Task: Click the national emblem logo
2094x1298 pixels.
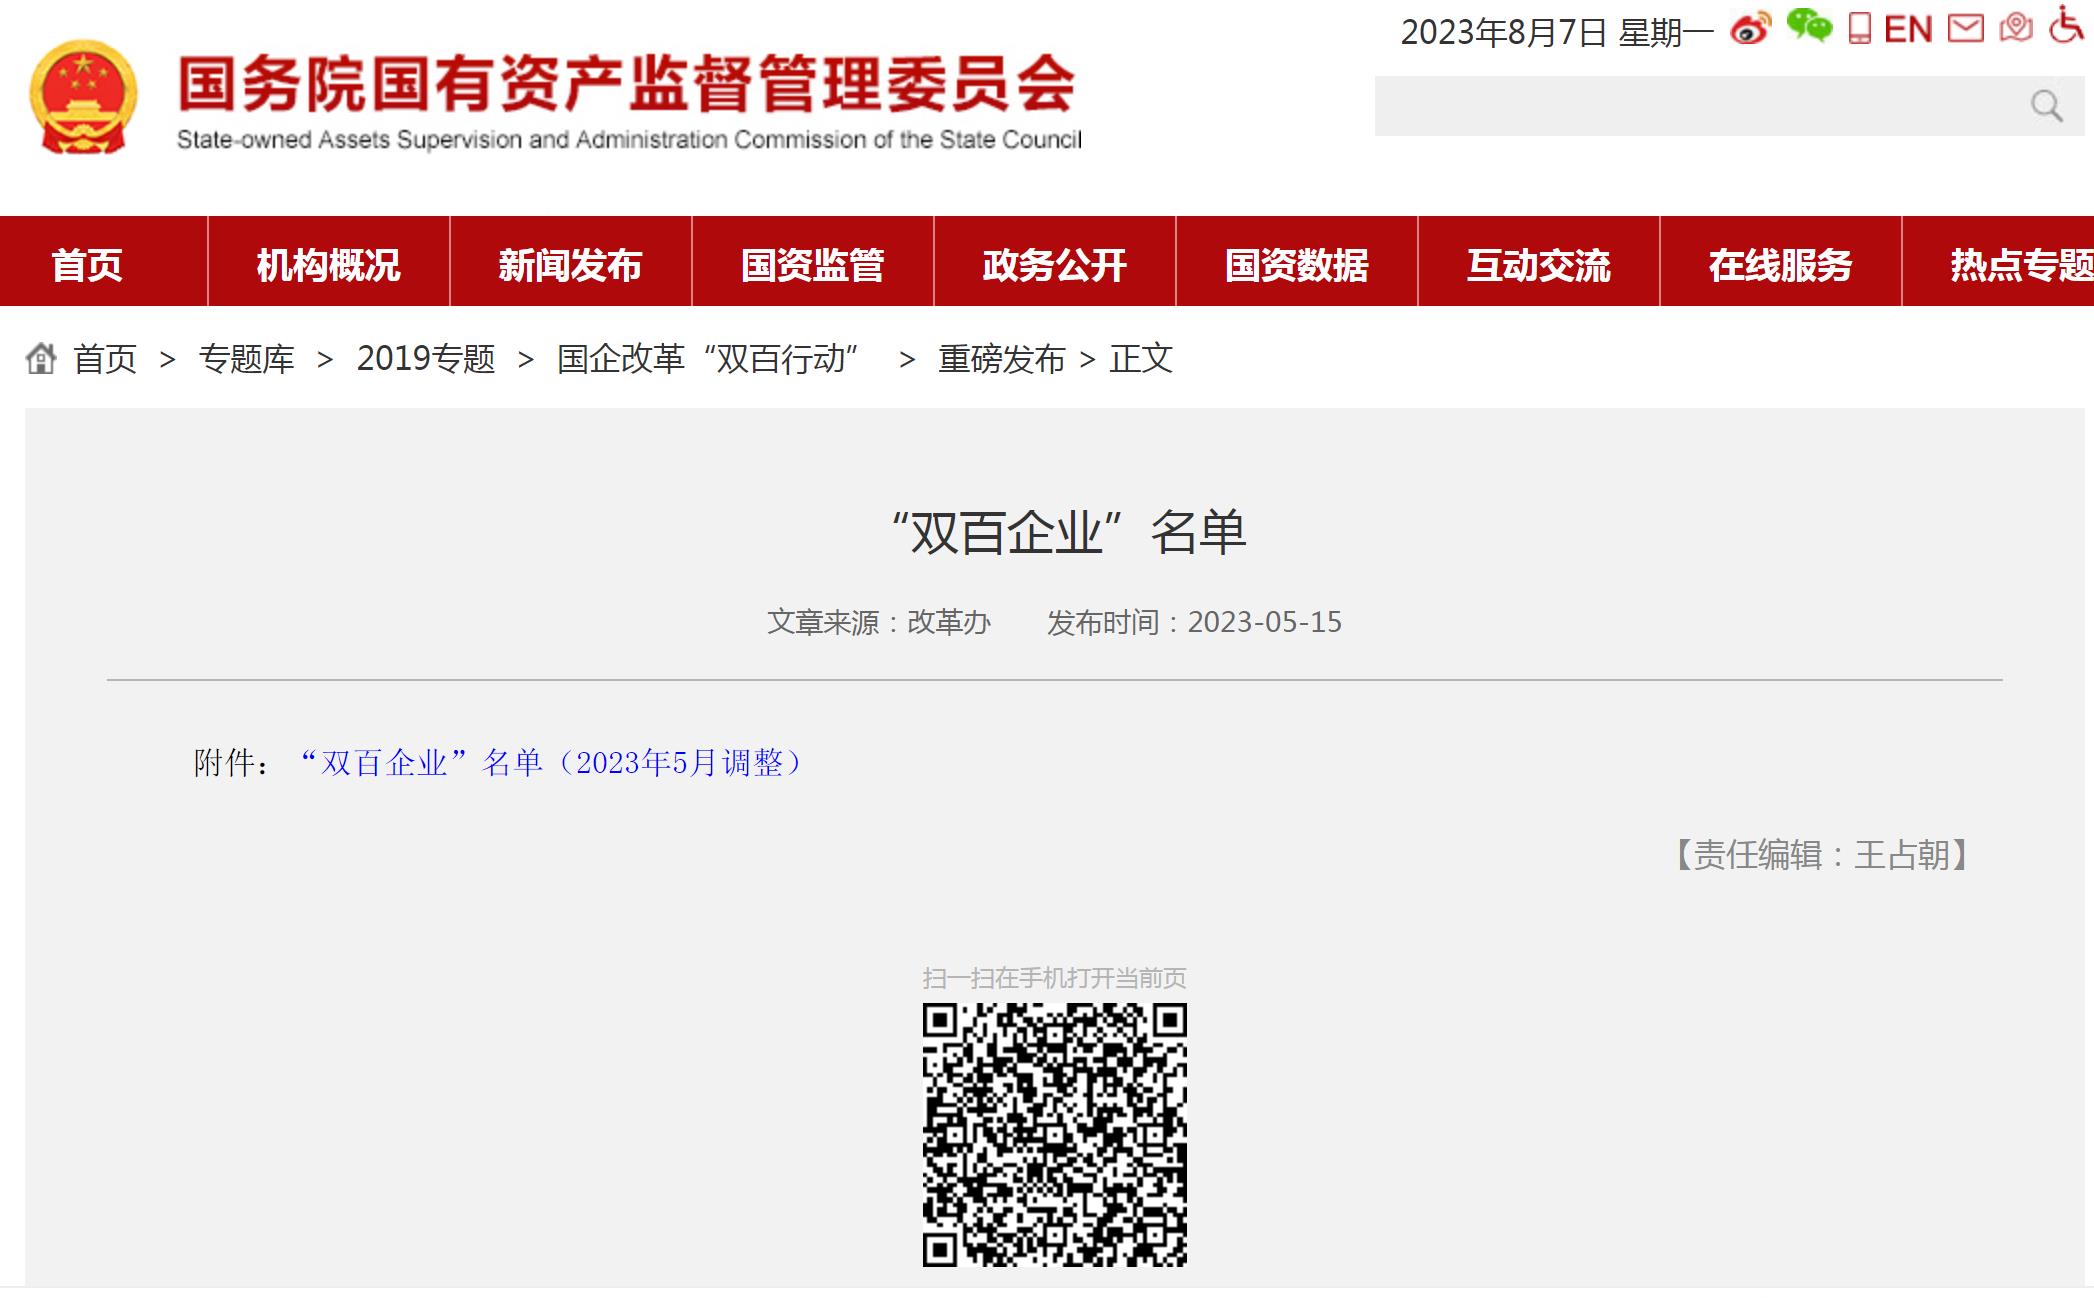Action: 83,97
